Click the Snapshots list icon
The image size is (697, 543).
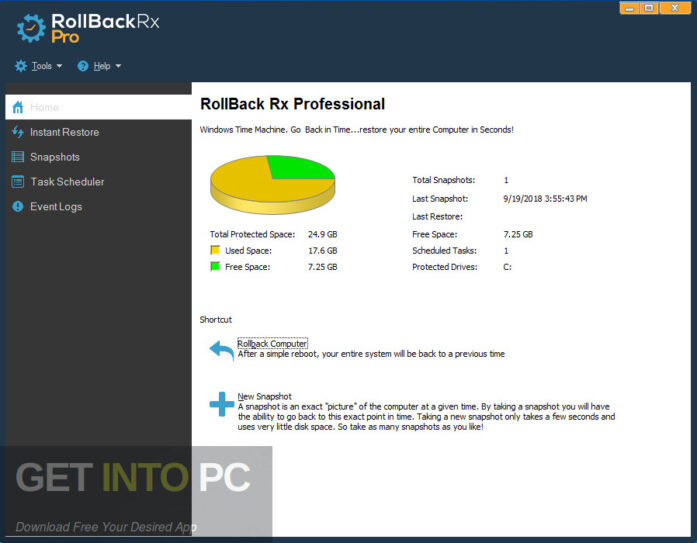click(x=18, y=157)
